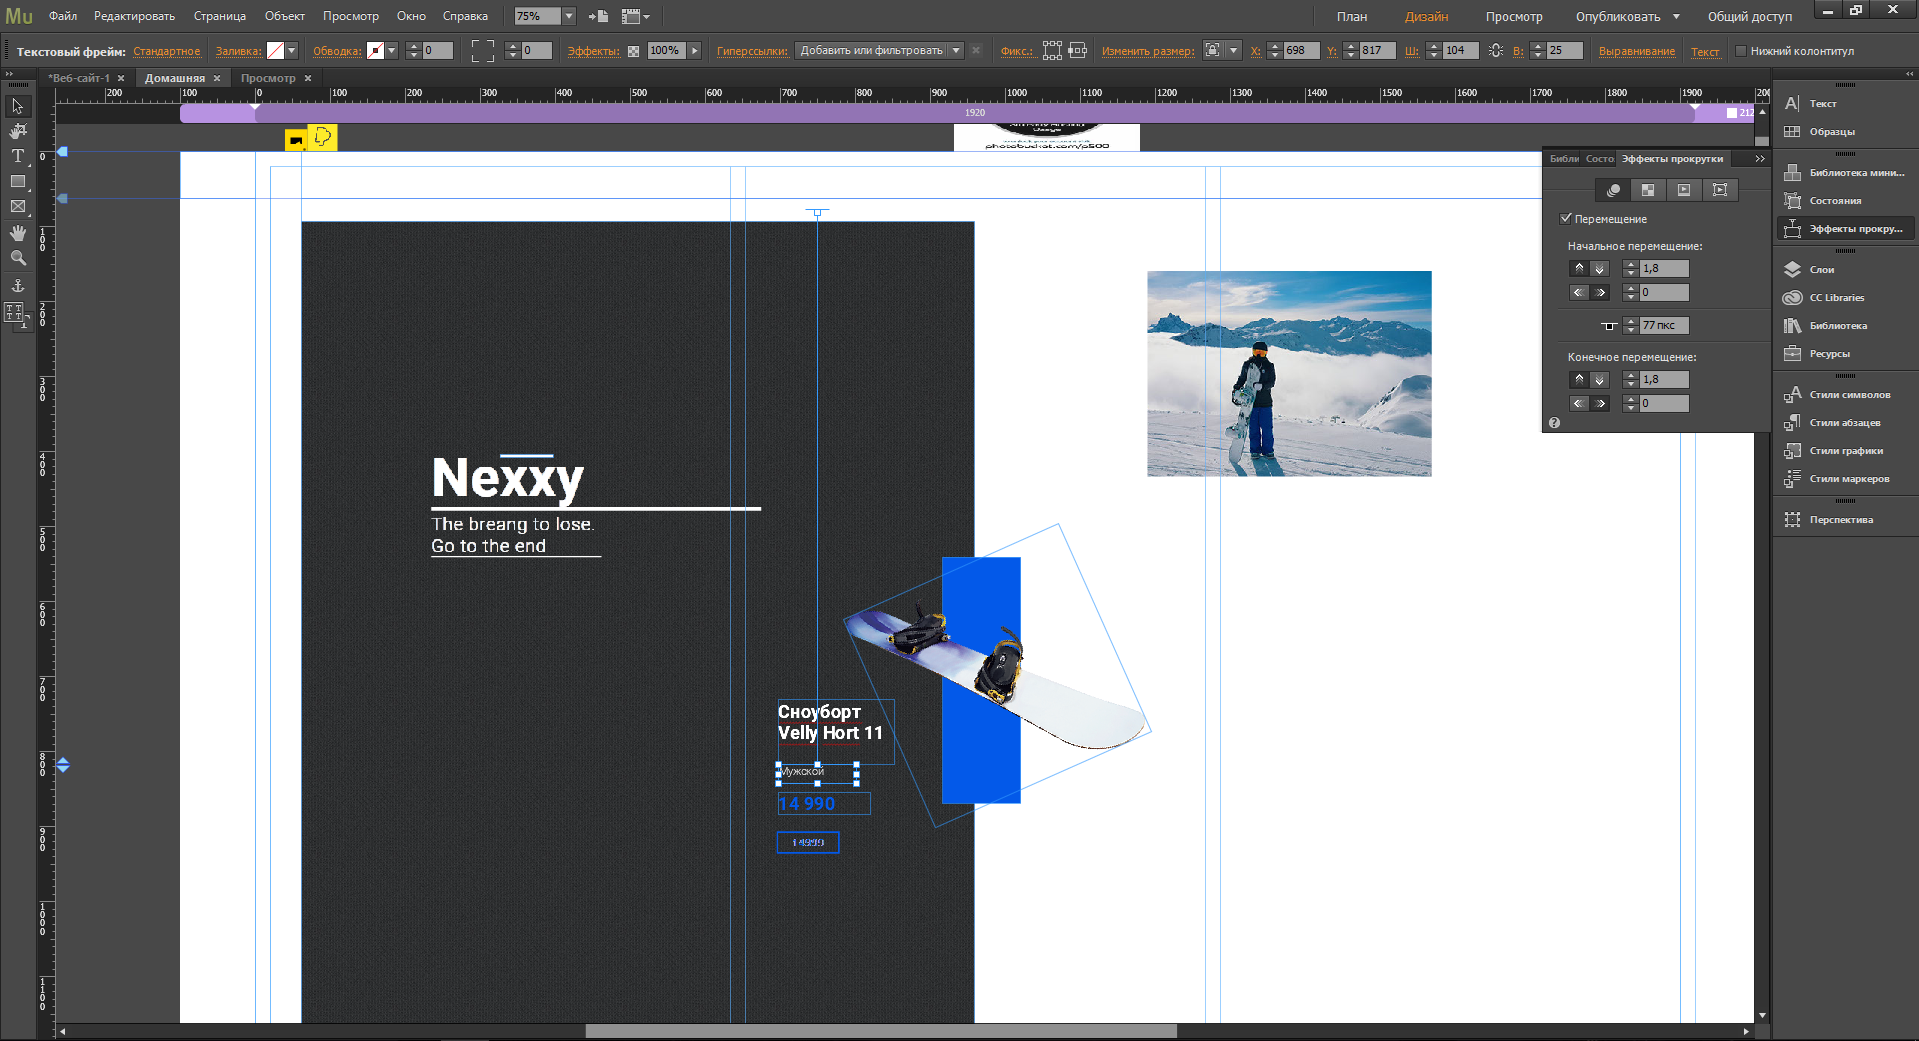The image size is (1919, 1041).
Task: Switch to the Motion scroll-effect tab icon
Action: pos(1613,190)
